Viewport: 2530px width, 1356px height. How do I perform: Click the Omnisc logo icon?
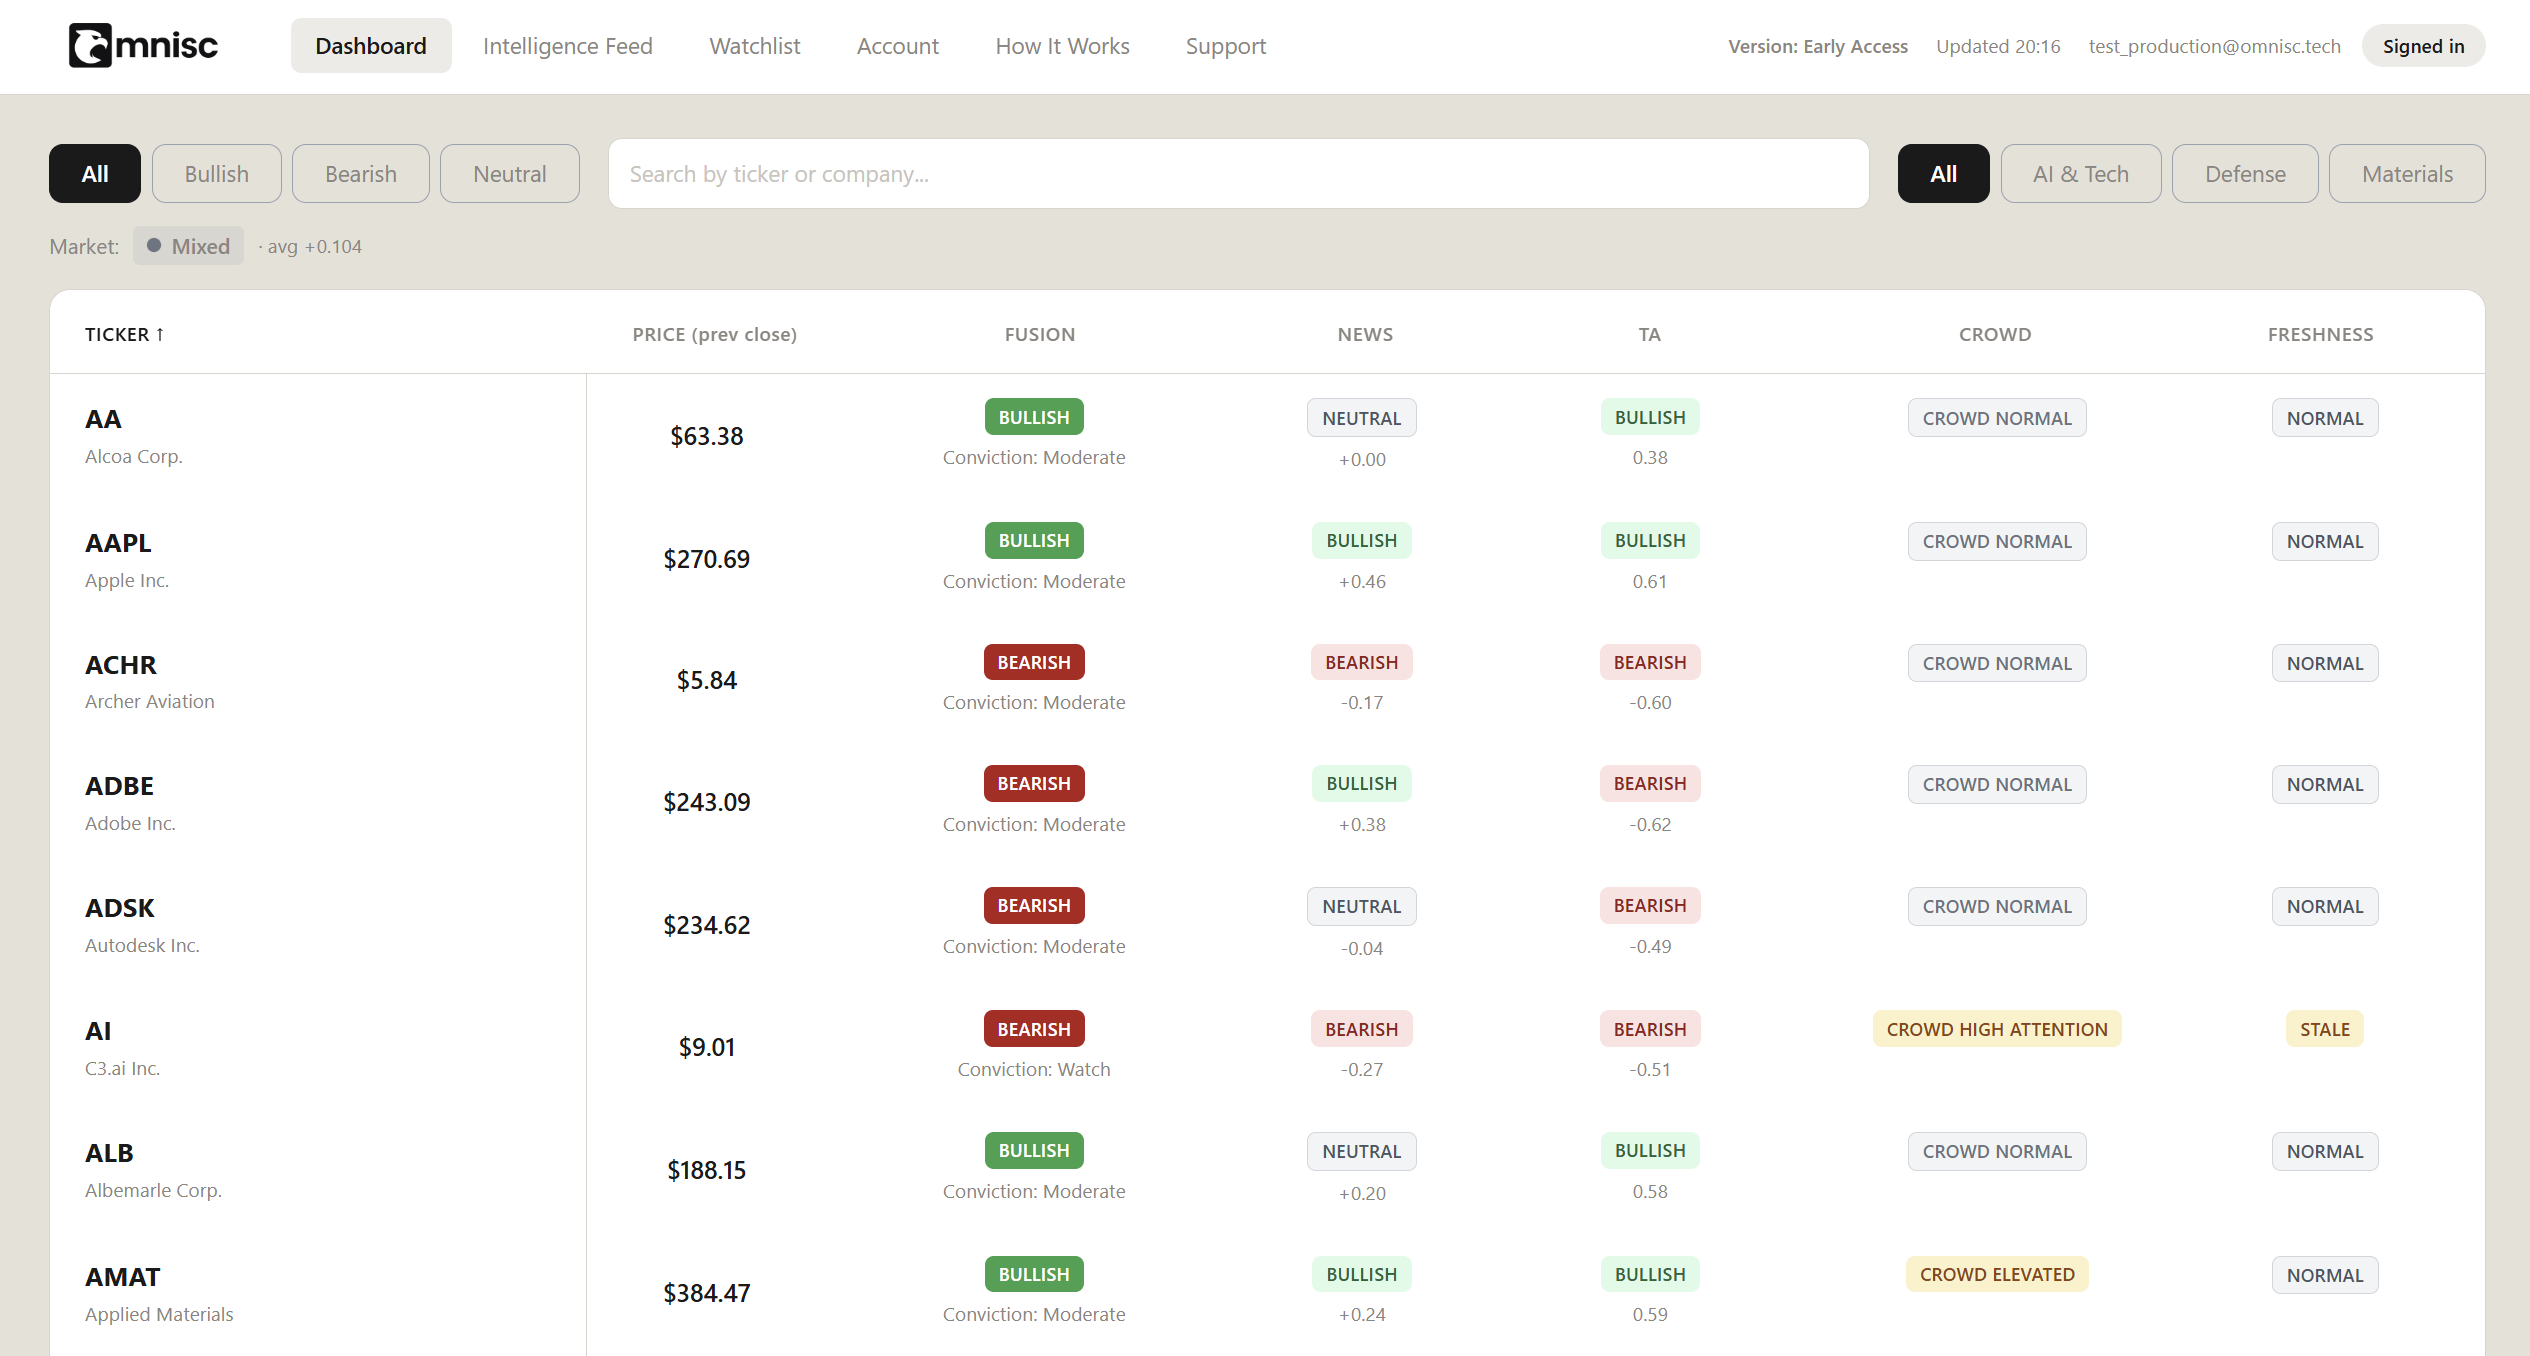click(90, 46)
